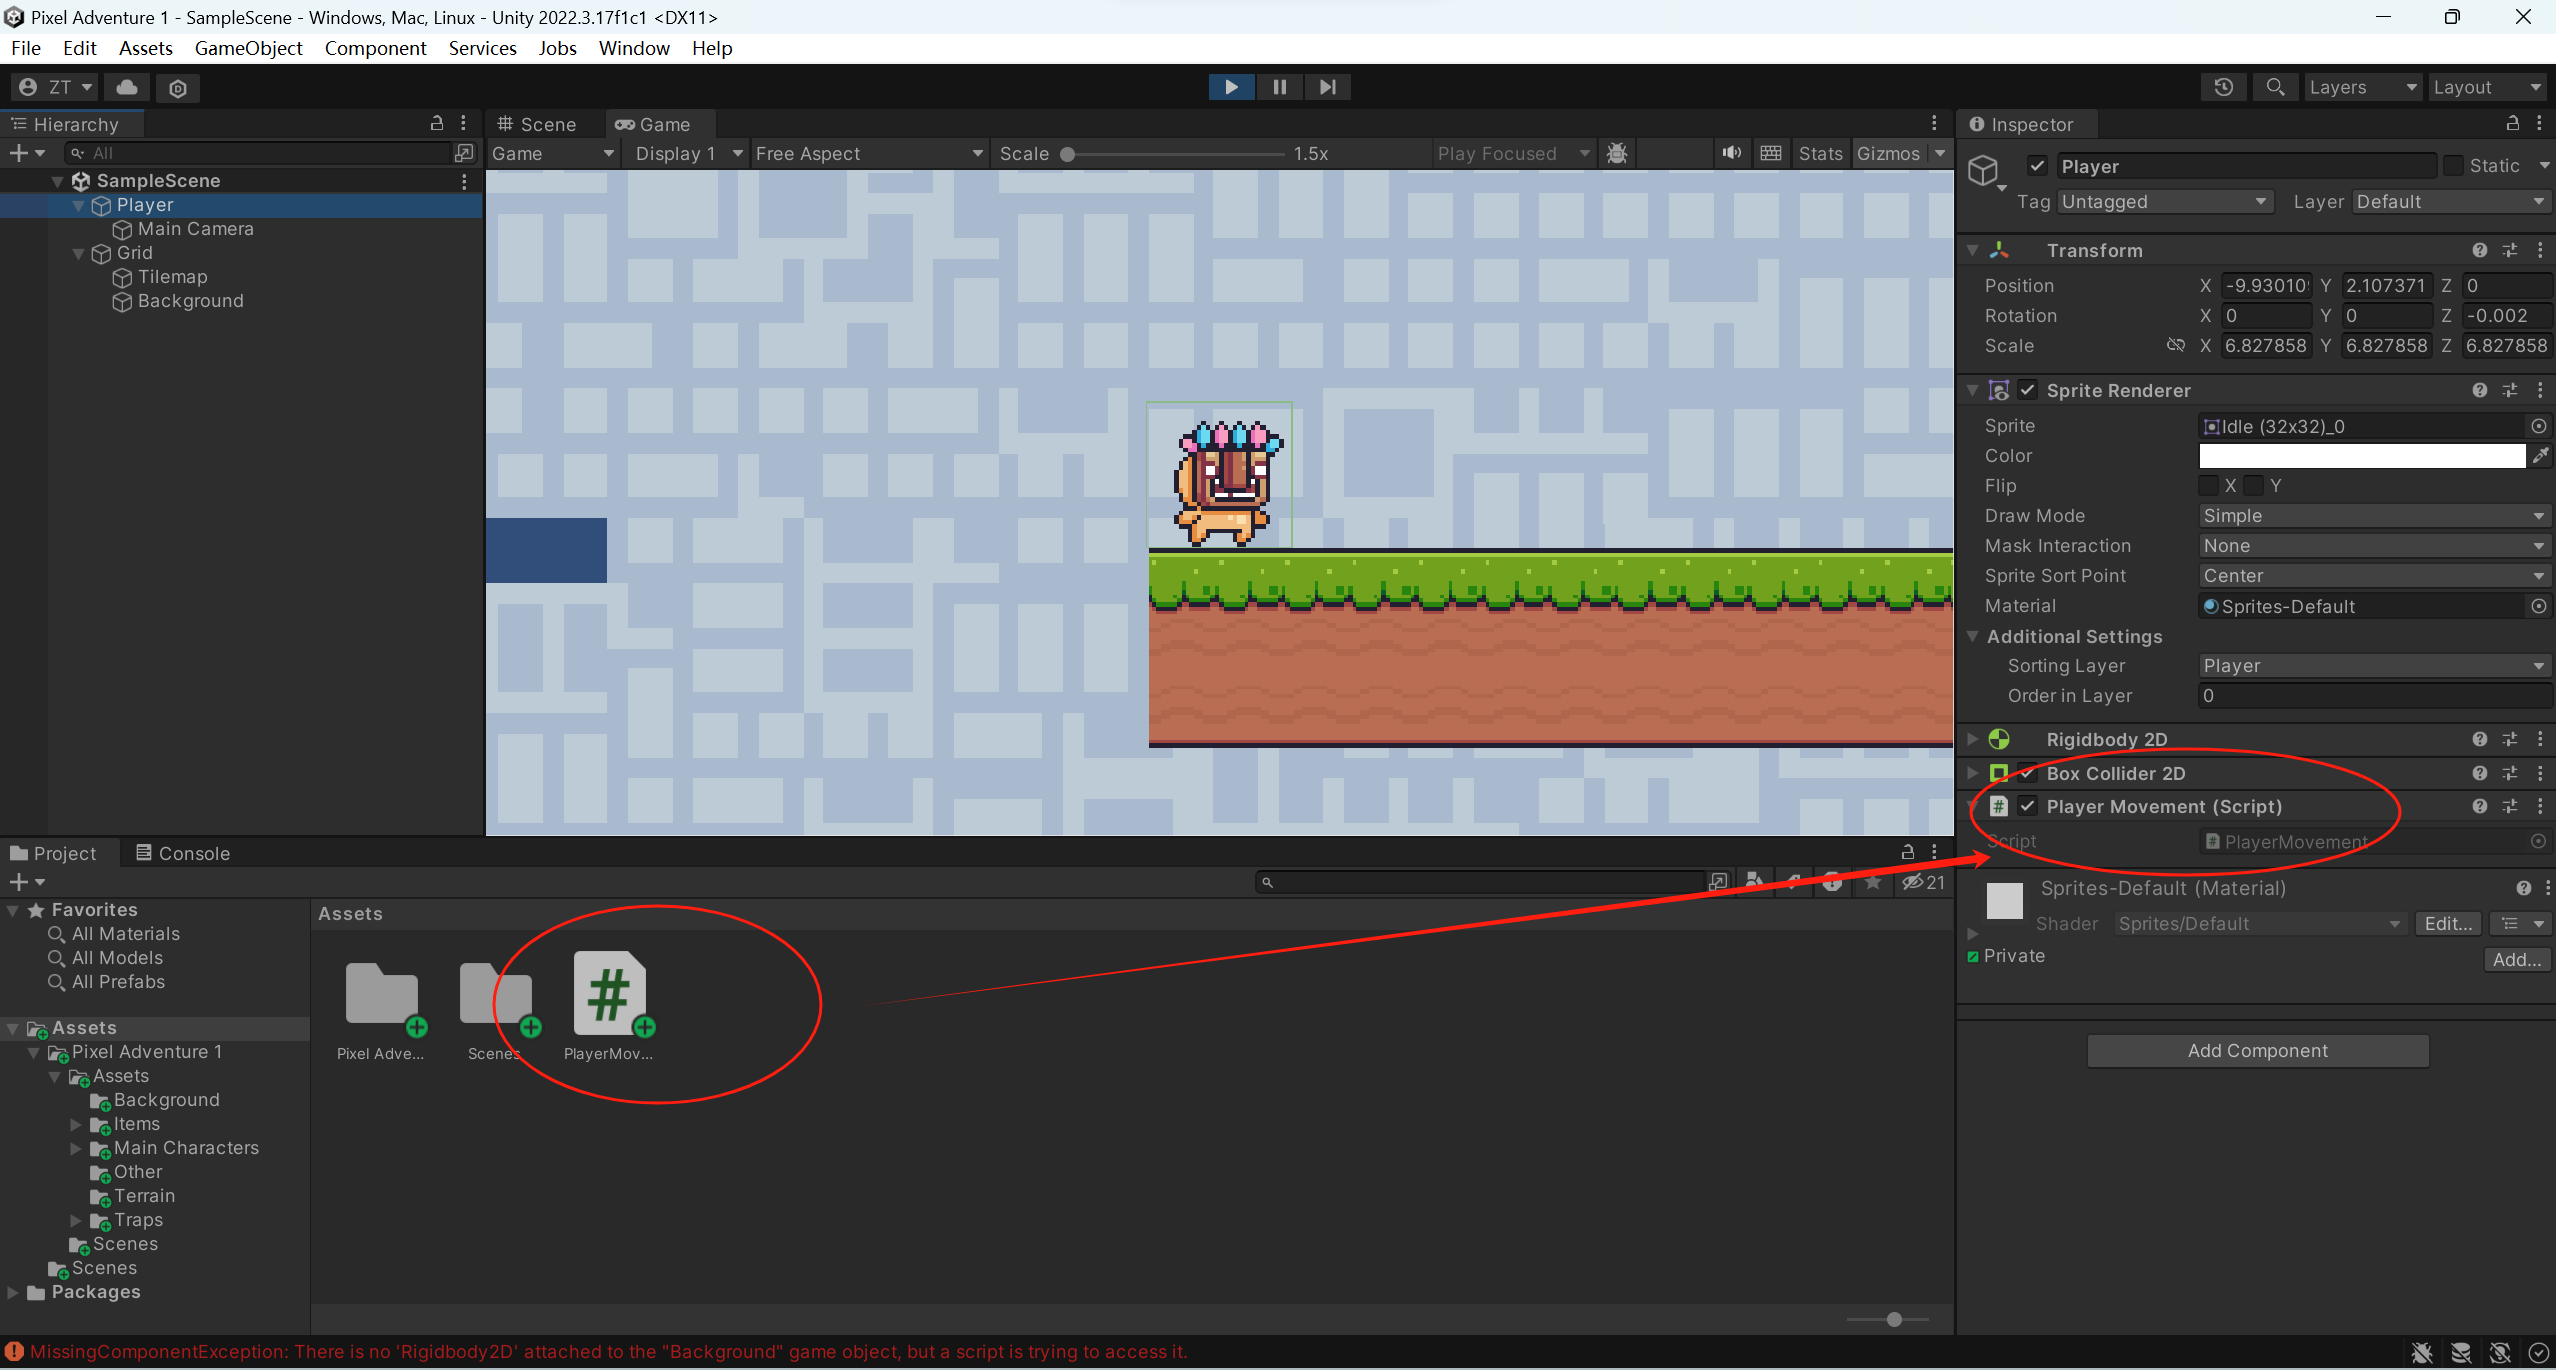The width and height of the screenshot is (2556, 1370).
Task: Click the Pause button
Action: [x=1279, y=87]
